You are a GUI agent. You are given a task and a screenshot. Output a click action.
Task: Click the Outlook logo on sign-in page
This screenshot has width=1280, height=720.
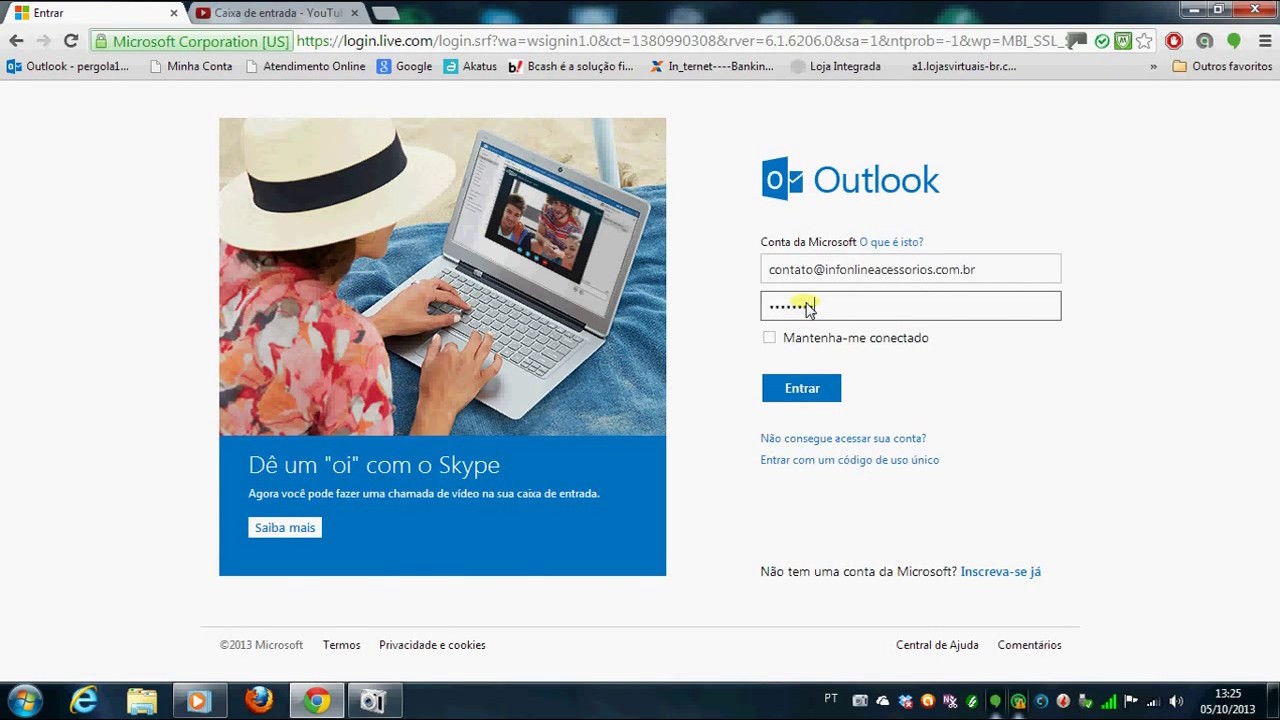click(x=850, y=179)
